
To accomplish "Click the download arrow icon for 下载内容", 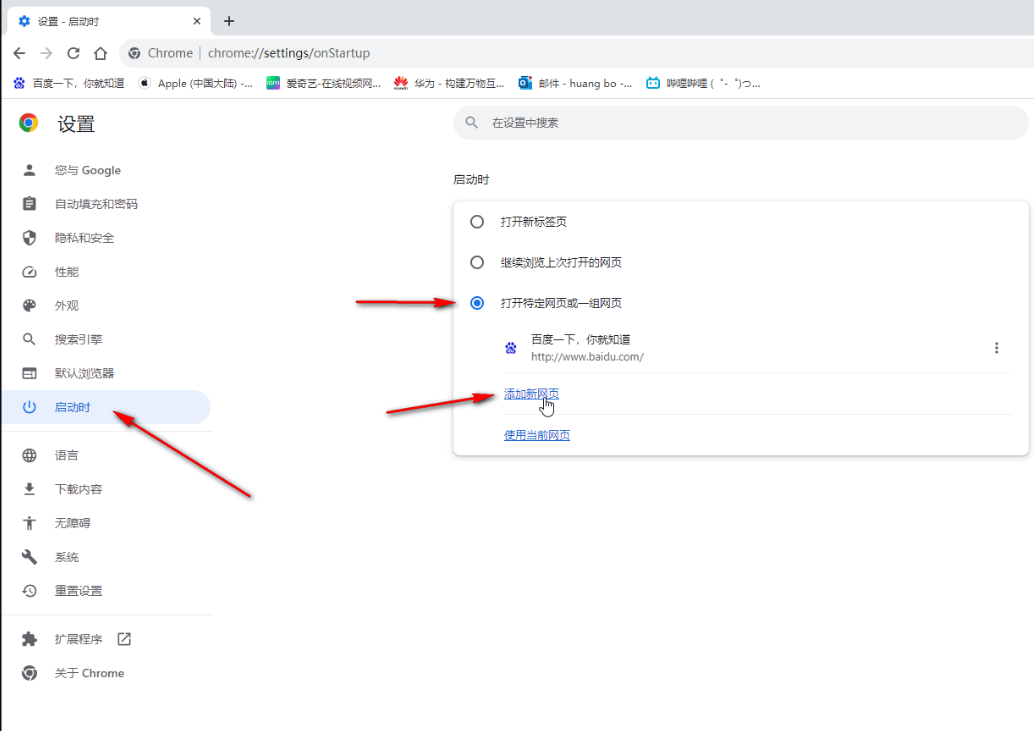I will click(x=29, y=489).
